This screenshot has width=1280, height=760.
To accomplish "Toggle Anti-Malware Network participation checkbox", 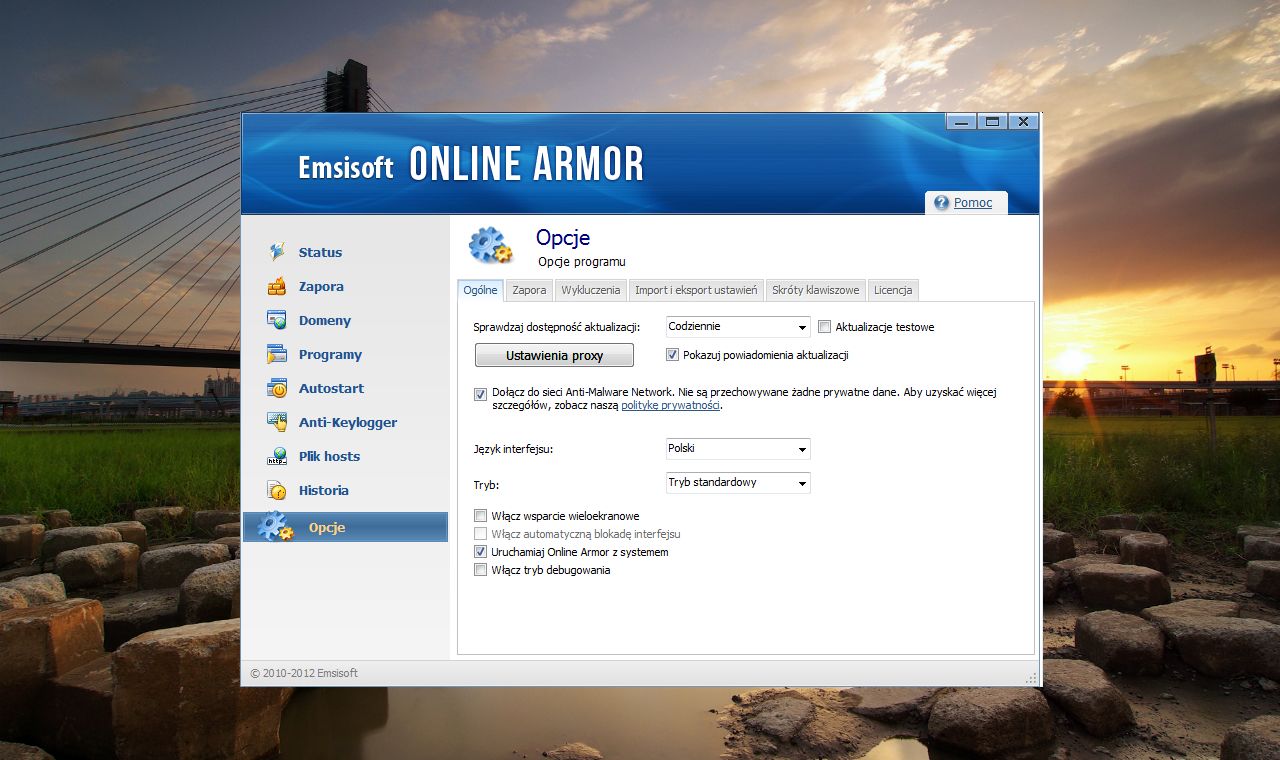I will click(481, 394).
